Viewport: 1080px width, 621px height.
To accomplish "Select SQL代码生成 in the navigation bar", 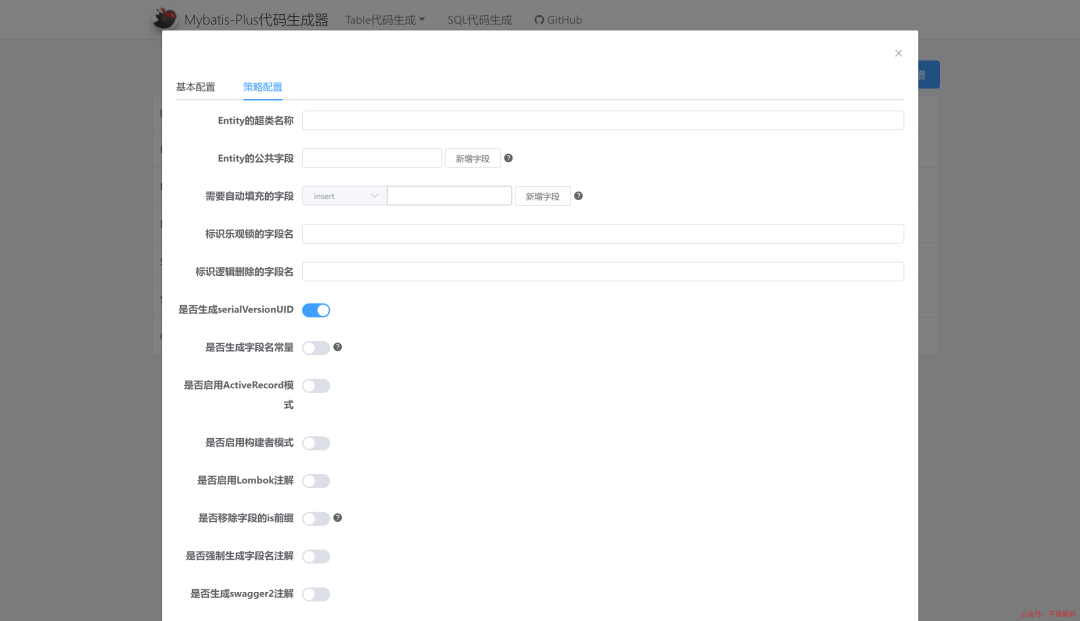I will pos(479,19).
